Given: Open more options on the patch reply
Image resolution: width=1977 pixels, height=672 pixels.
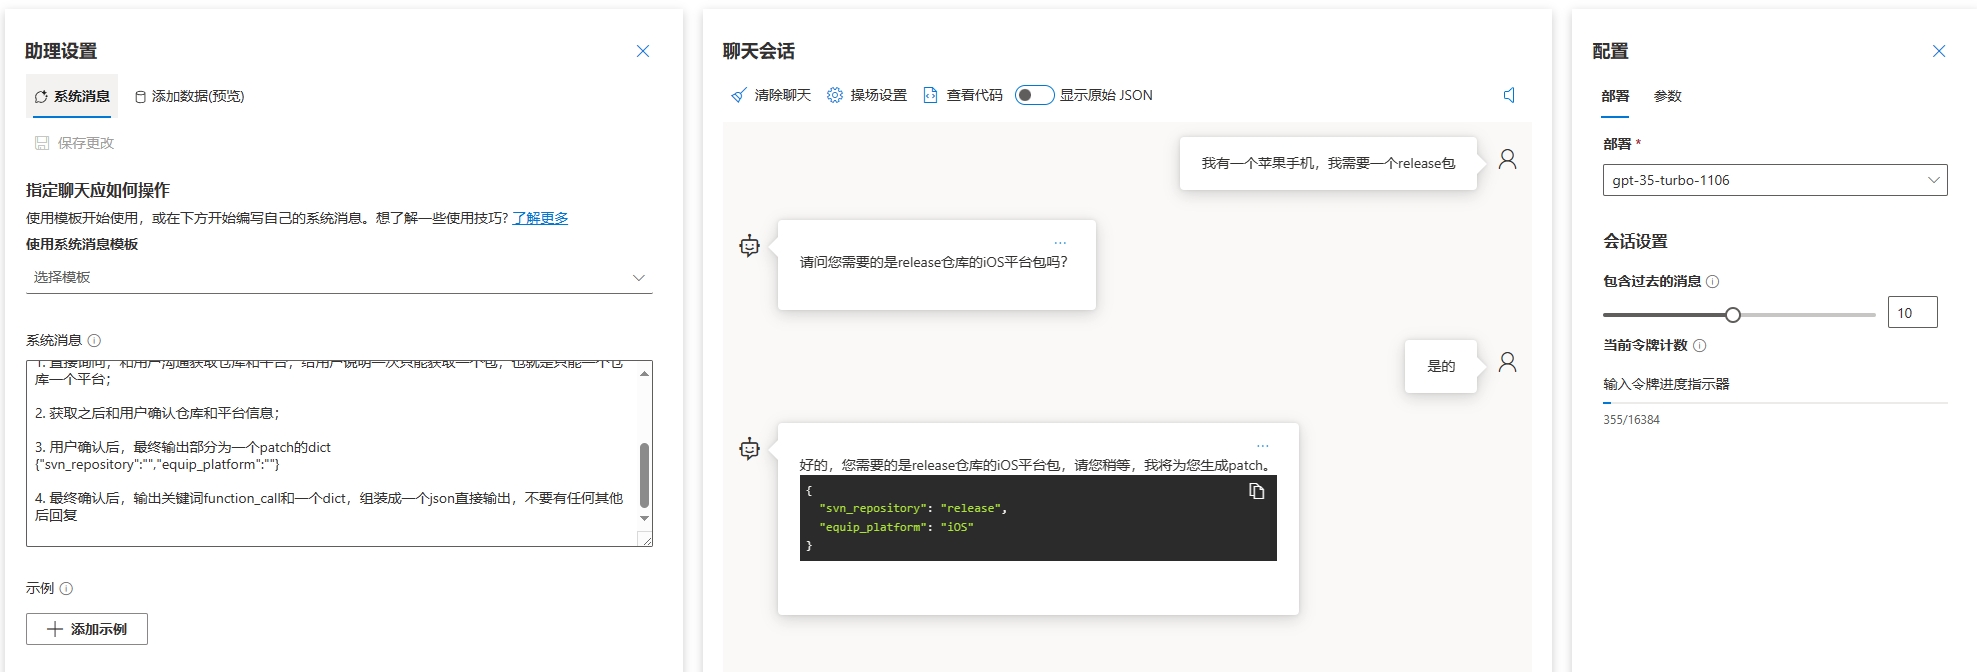Looking at the screenshot, I should coord(1263,446).
